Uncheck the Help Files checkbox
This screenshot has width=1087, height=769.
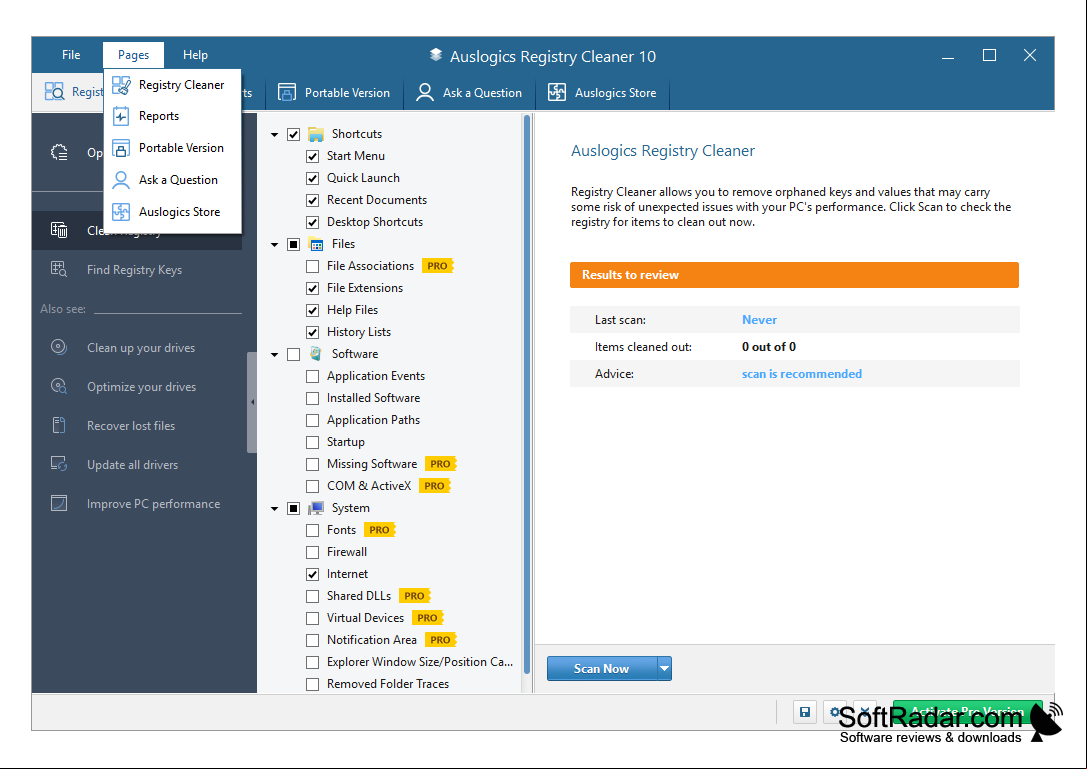(313, 311)
